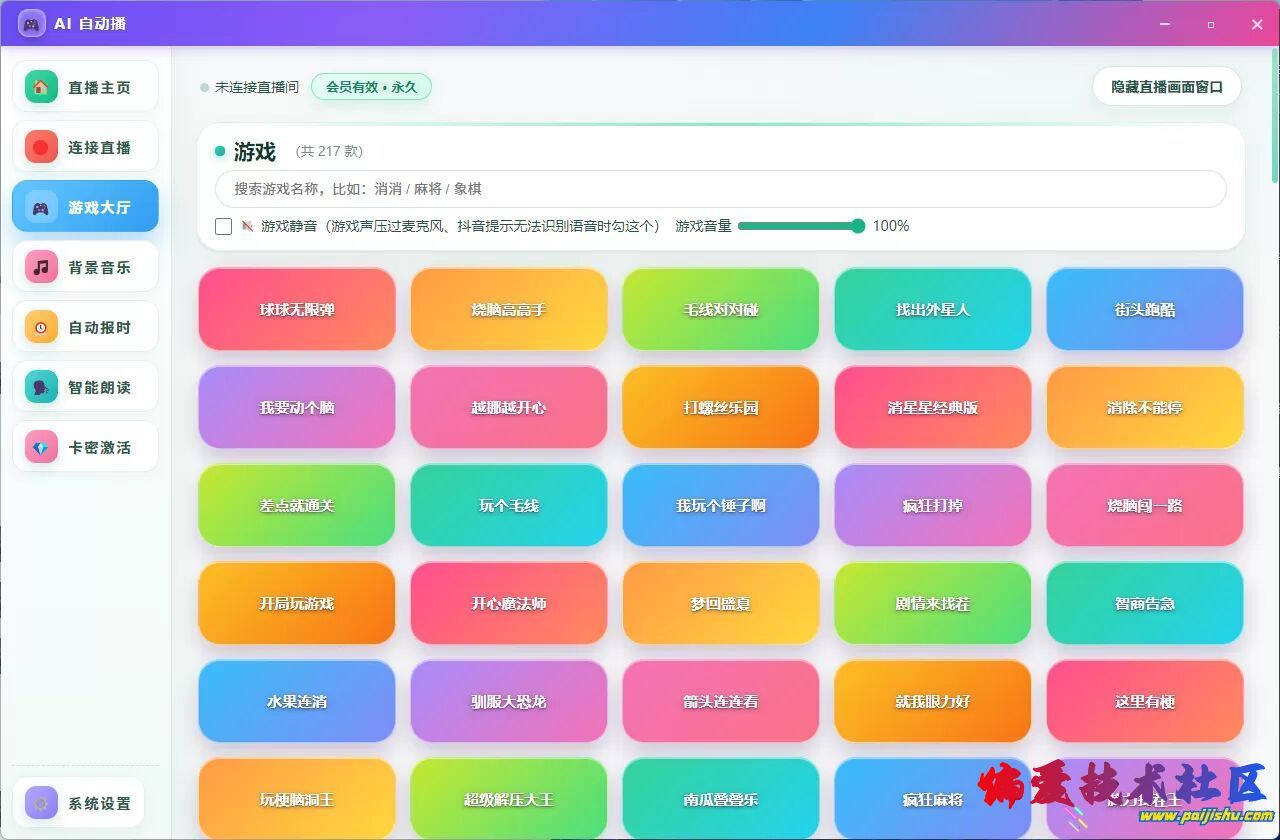Screen dimensions: 1280x840
Task: Adjust the 游戏音量 slider handle
Action: pyautogui.click(x=858, y=226)
